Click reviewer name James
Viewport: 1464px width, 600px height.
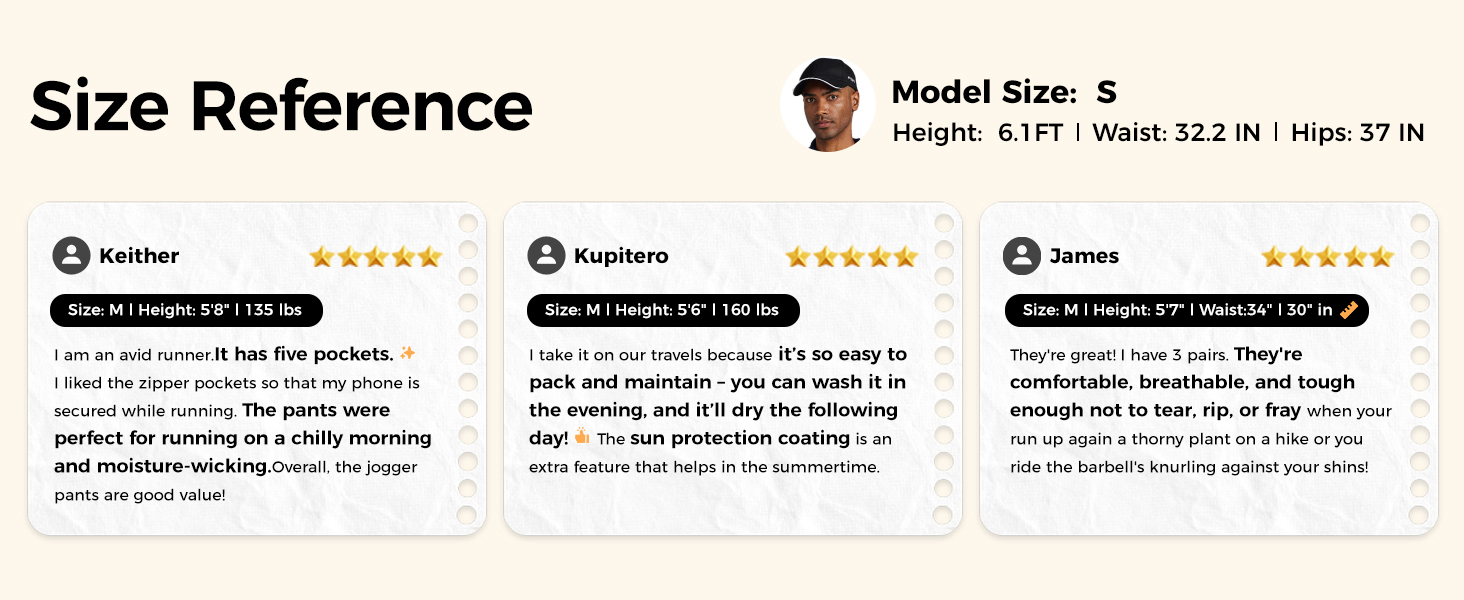[1084, 256]
